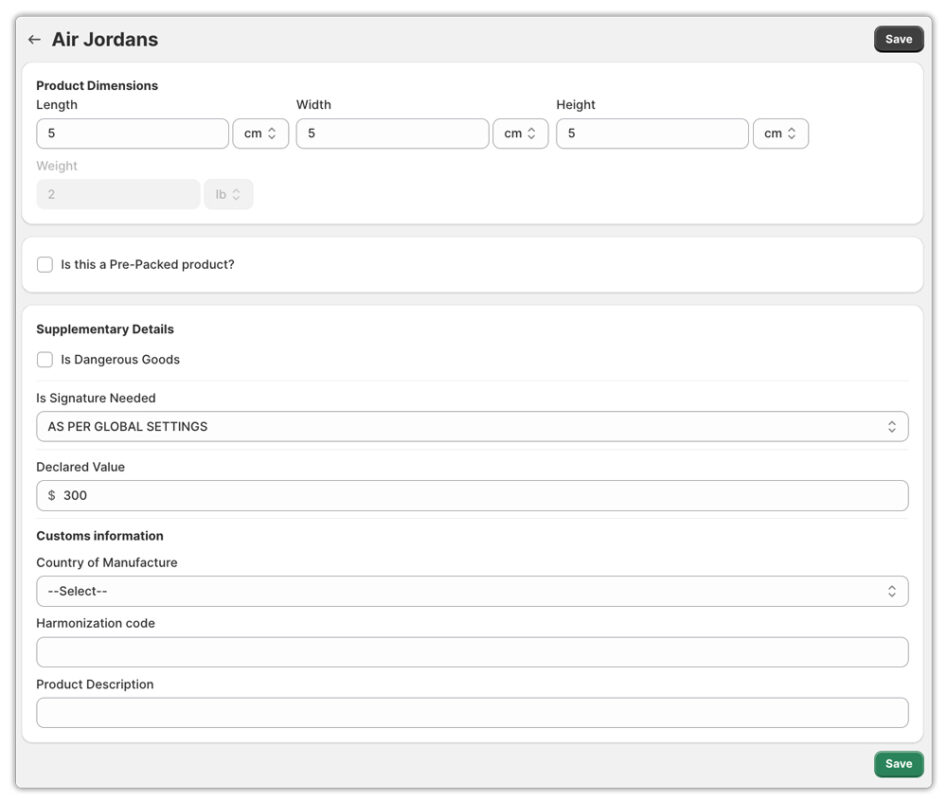Click the Width value field showing 5
947x800 pixels.
click(390, 133)
